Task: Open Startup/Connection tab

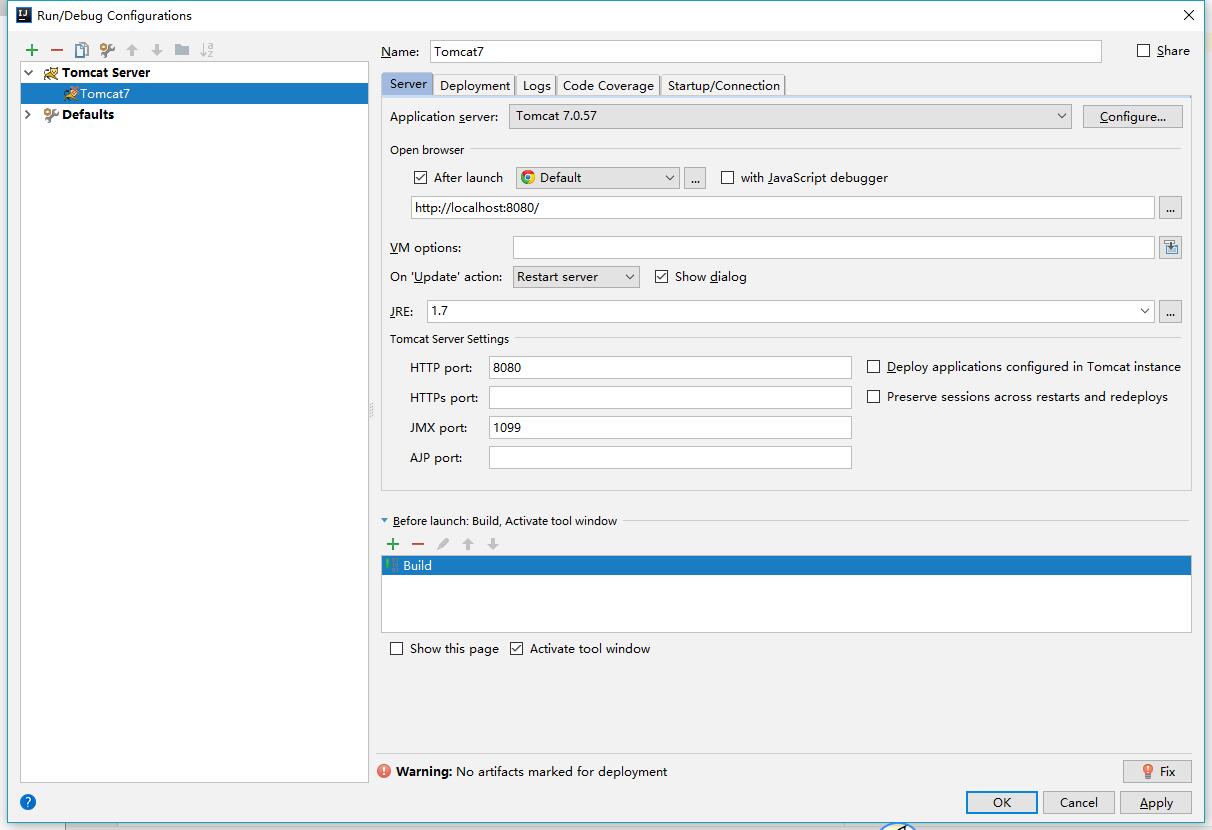Action: click(724, 86)
